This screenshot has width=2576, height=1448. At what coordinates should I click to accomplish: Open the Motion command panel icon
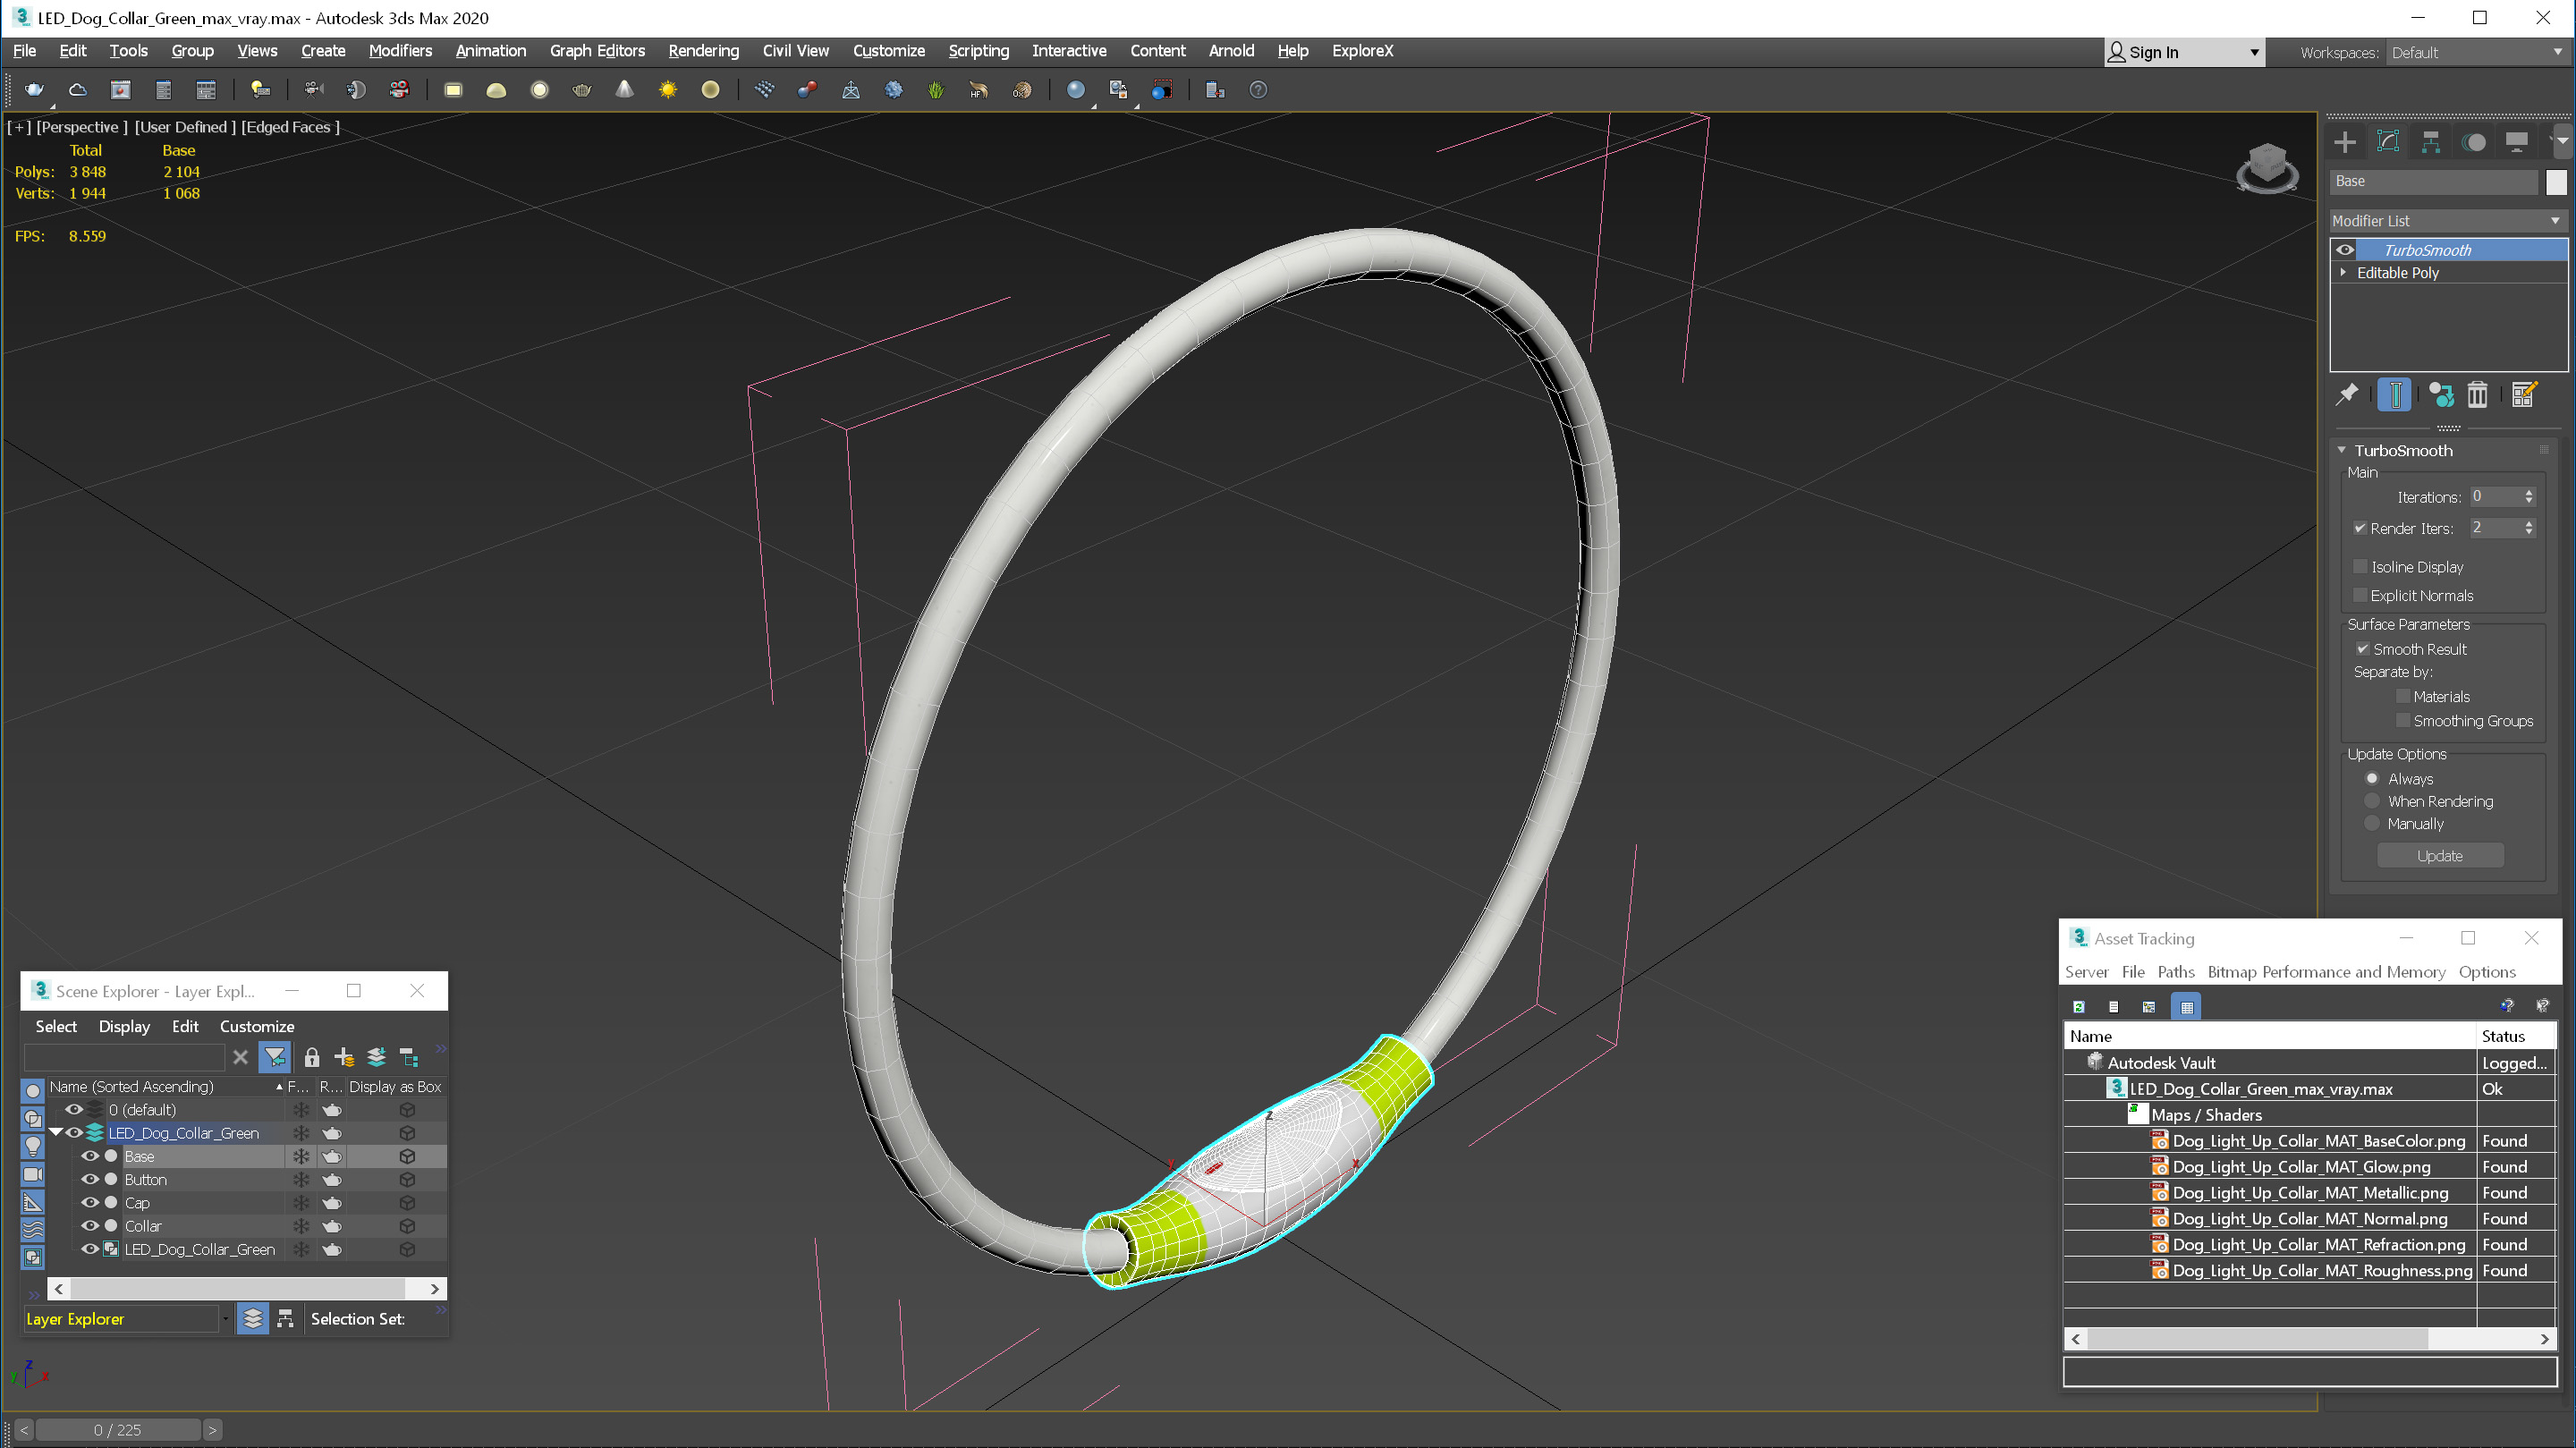pyautogui.click(x=2474, y=142)
